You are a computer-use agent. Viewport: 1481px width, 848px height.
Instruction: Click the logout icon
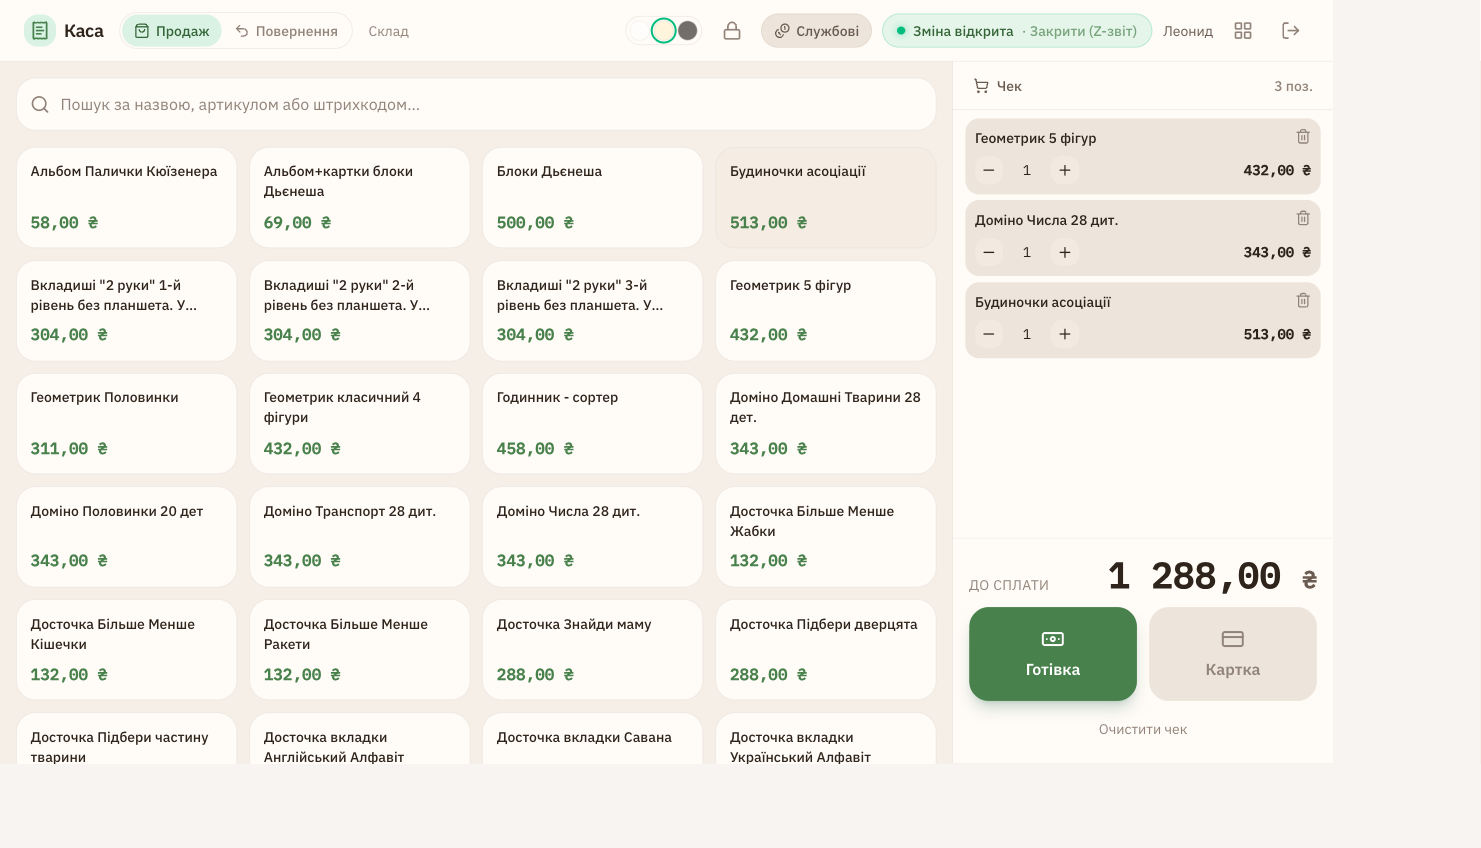click(1291, 31)
